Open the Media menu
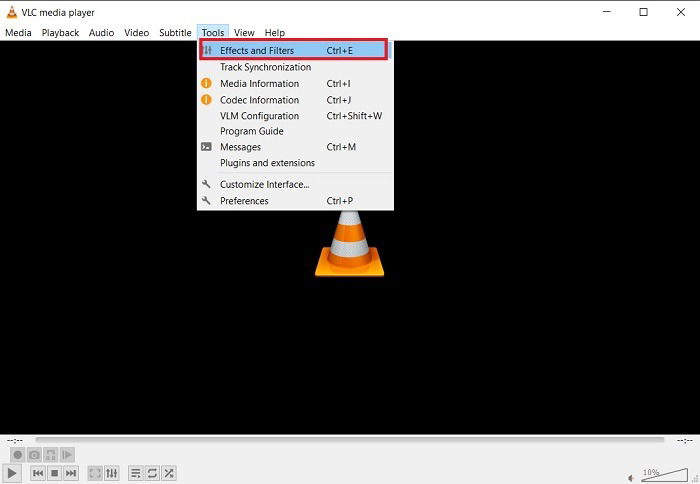This screenshot has height=484, width=700. point(18,33)
